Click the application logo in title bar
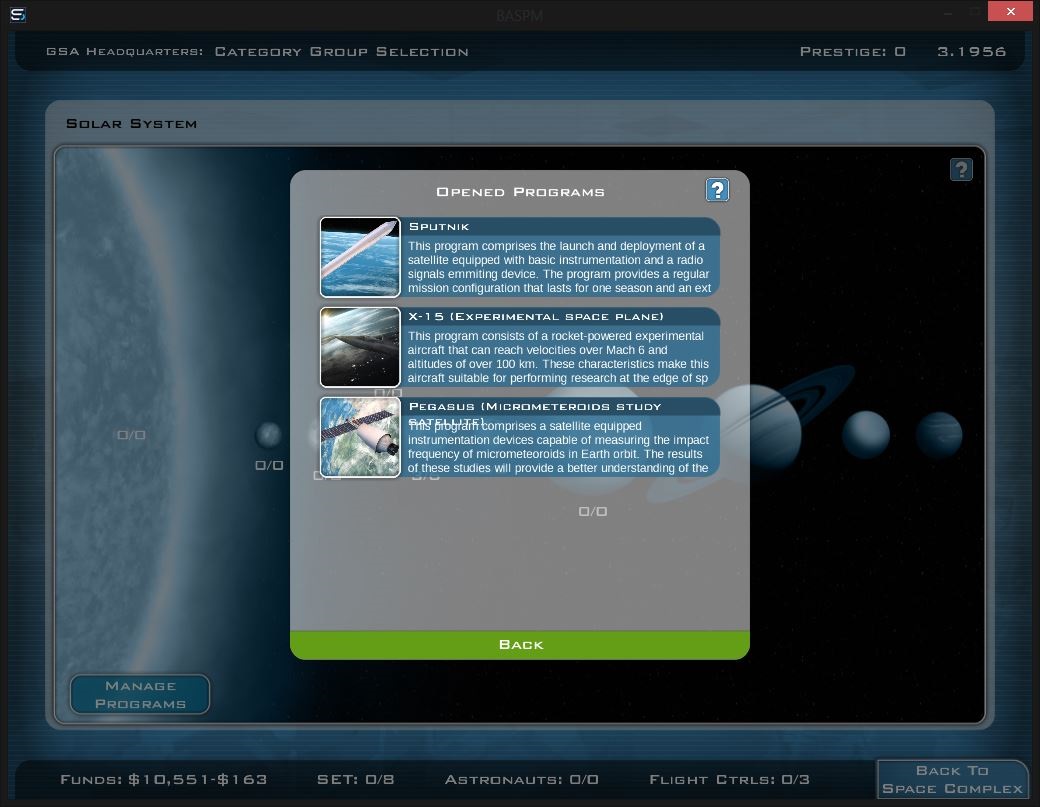 coord(18,14)
